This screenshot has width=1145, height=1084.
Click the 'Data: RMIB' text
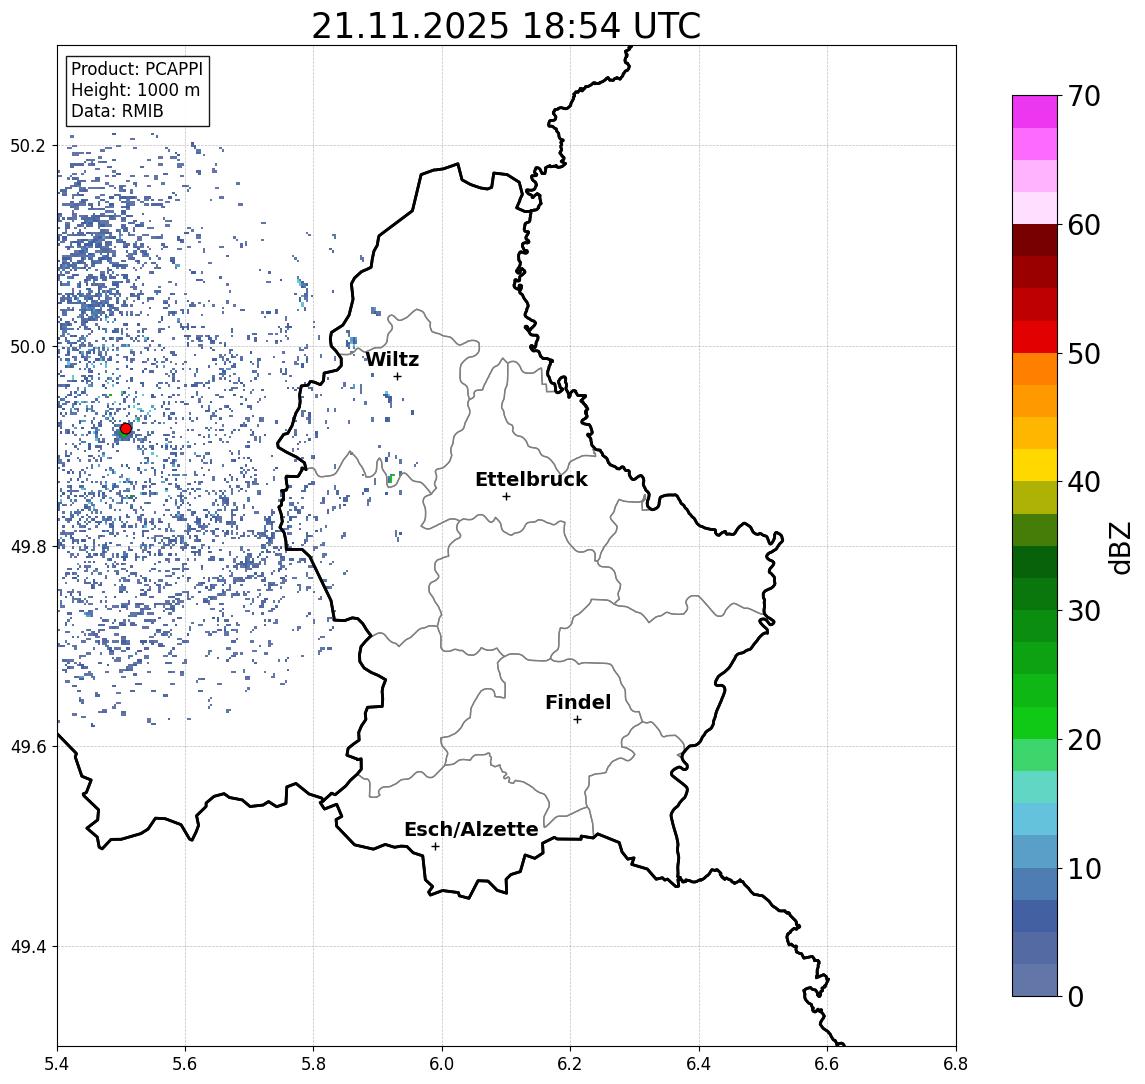[x=117, y=112]
